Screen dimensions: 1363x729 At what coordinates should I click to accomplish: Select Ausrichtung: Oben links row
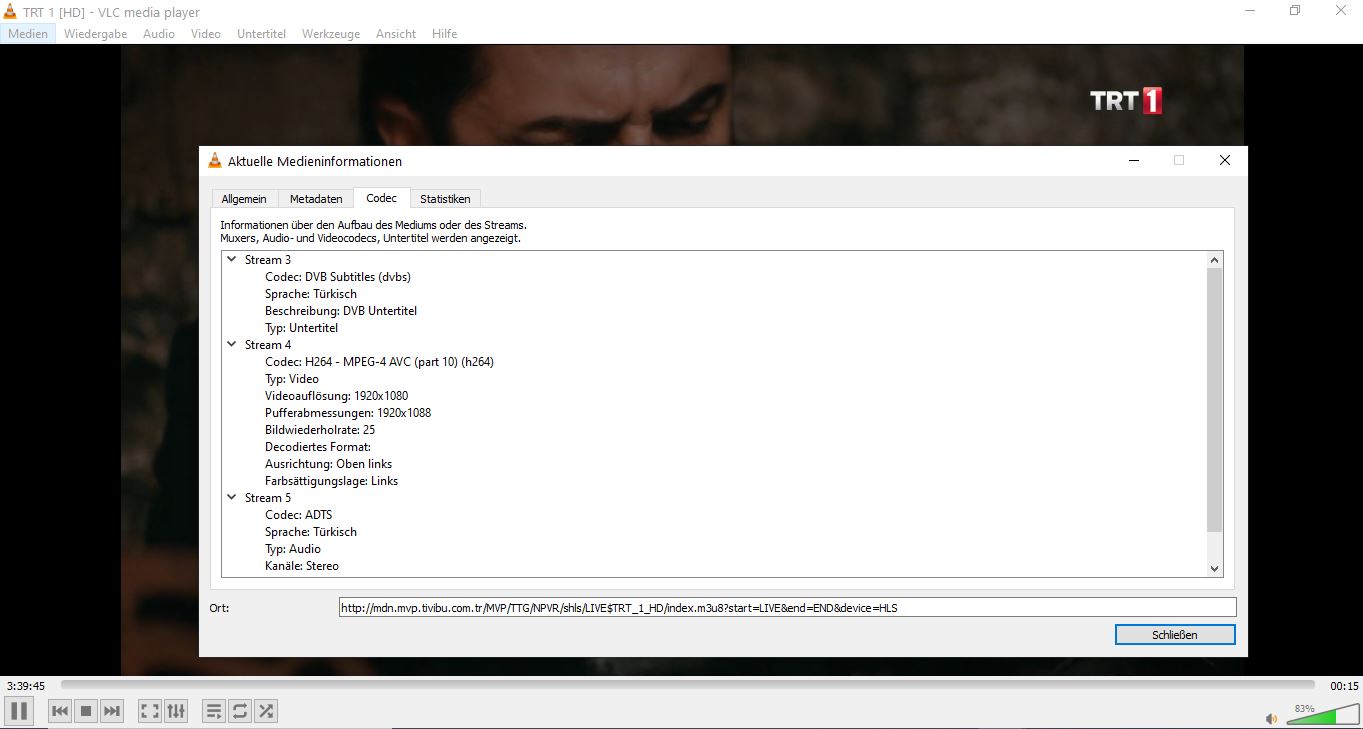[328, 464]
